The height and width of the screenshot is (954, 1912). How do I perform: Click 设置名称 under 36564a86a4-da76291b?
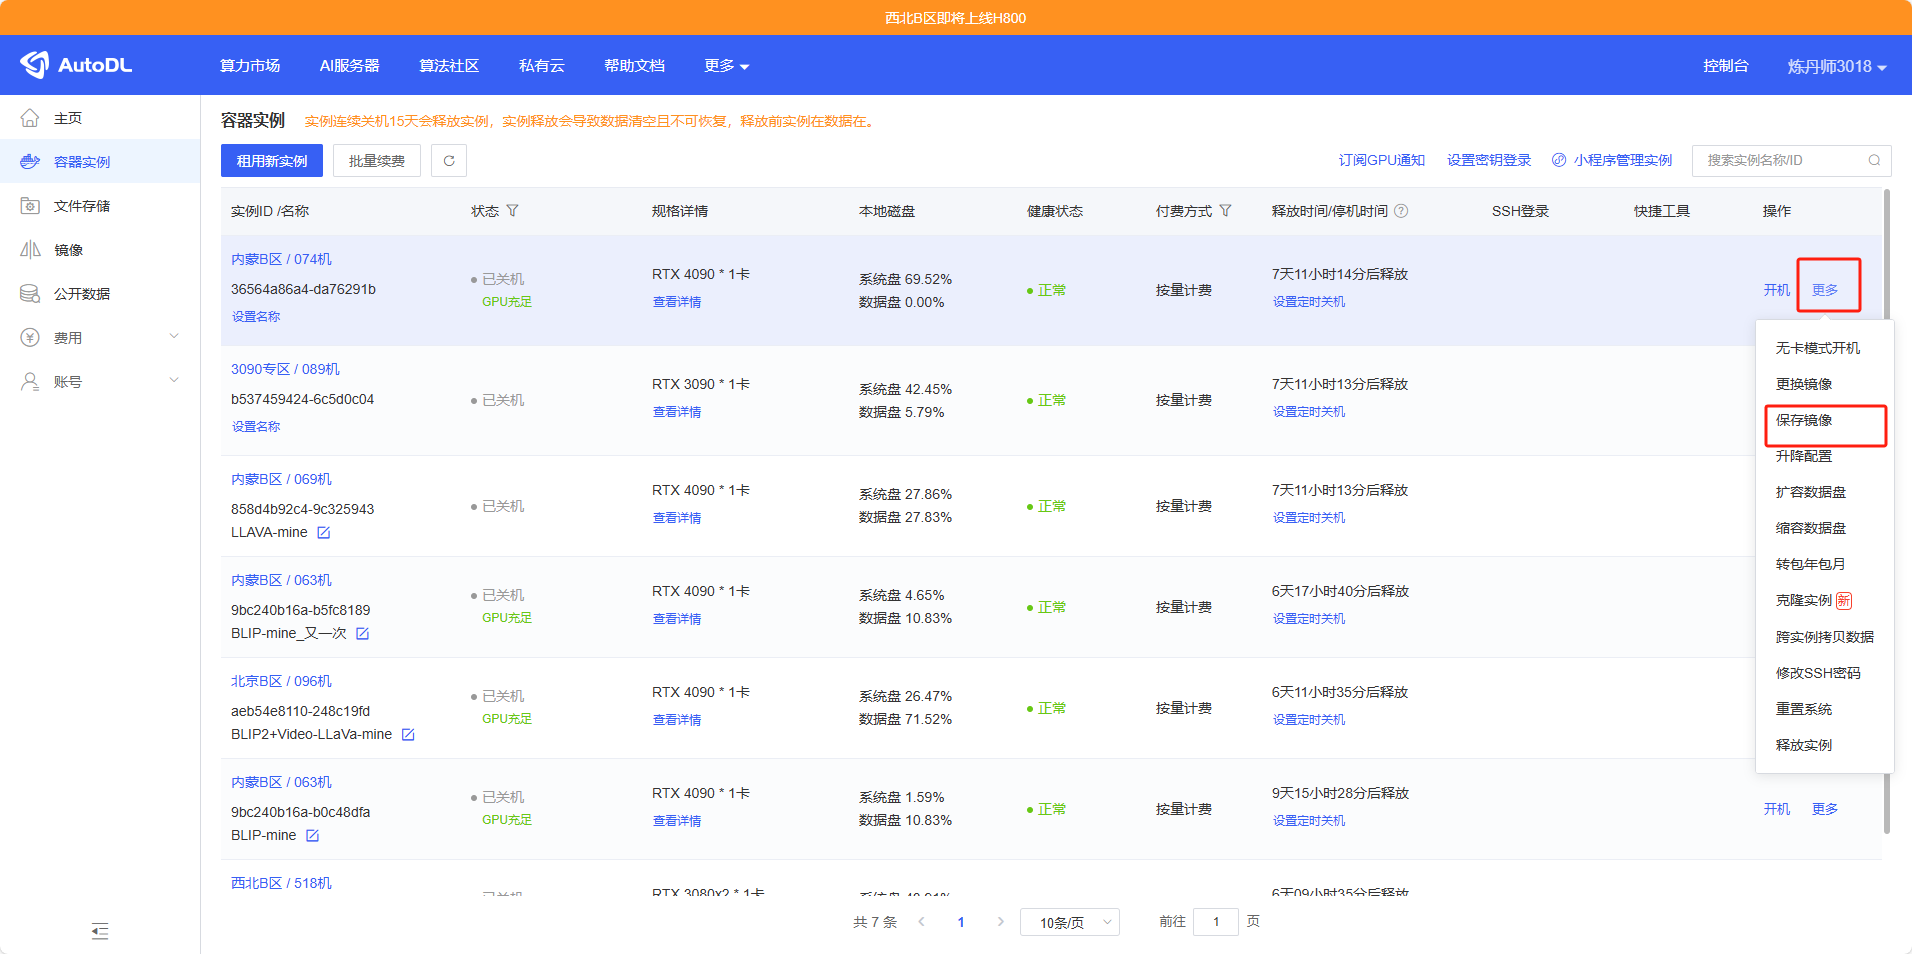click(x=256, y=316)
